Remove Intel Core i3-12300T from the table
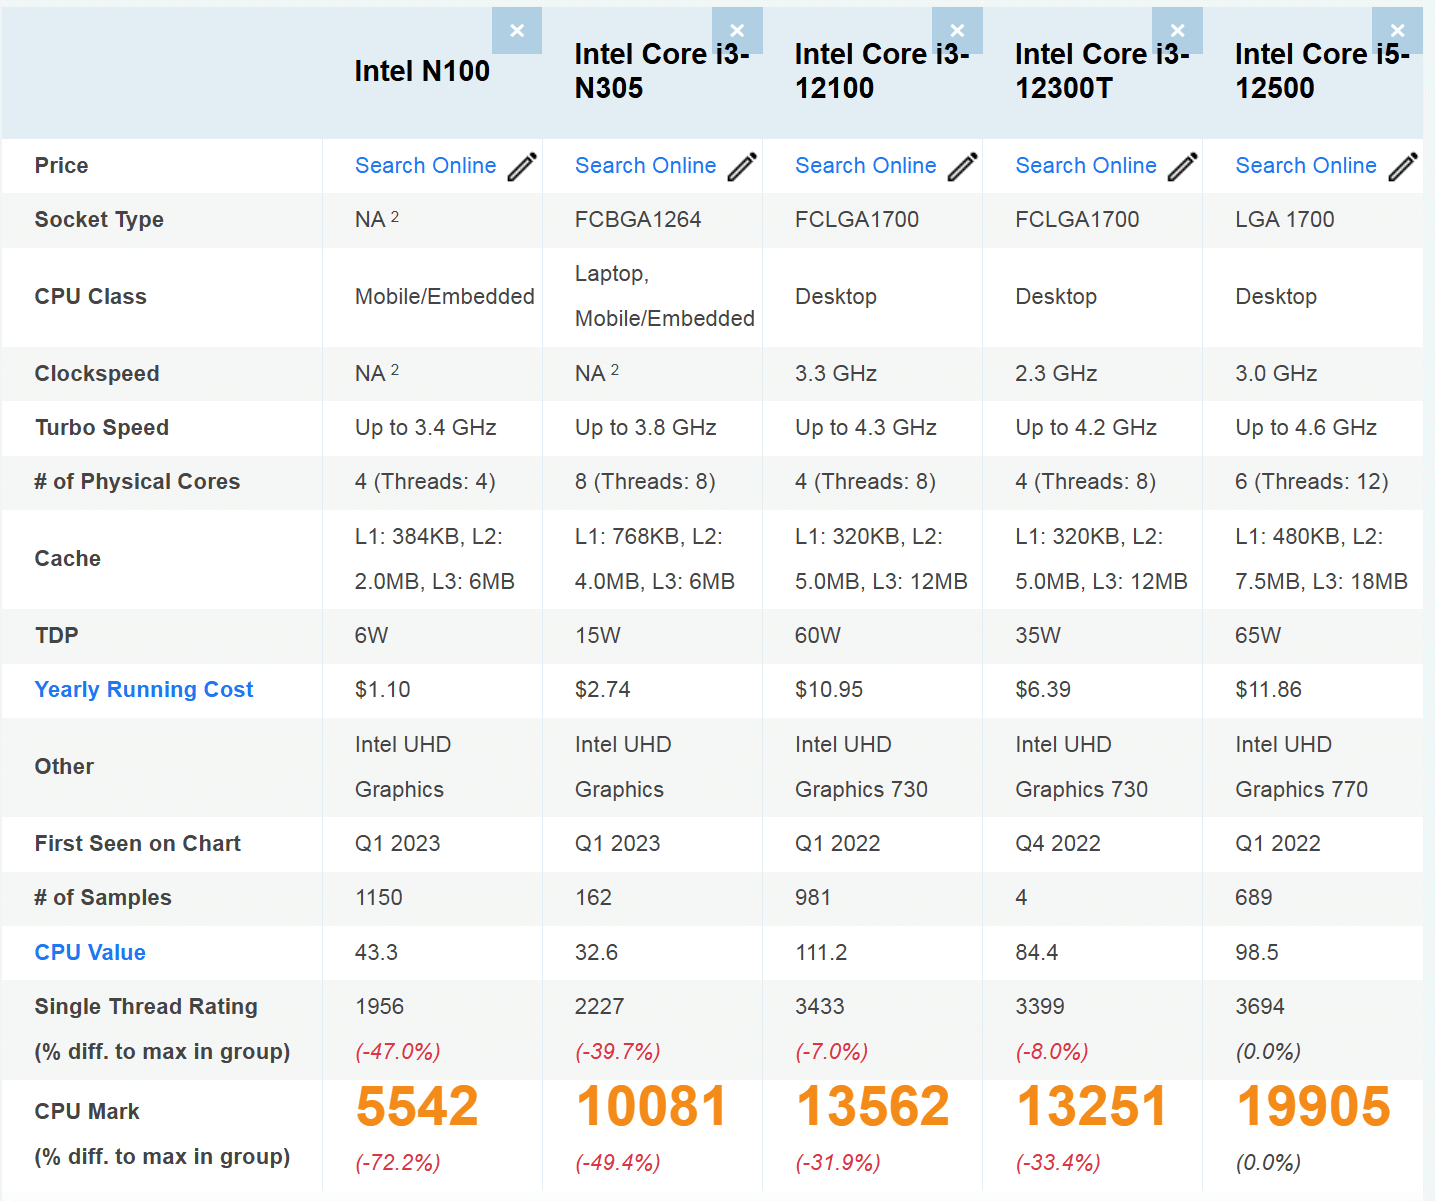This screenshot has height=1201, width=1435. pos(1177,31)
